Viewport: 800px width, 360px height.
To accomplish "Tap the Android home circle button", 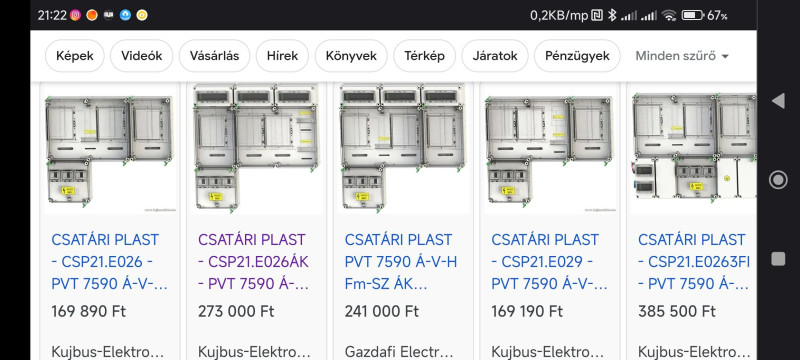I will pyautogui.click(x=778, y=180).
